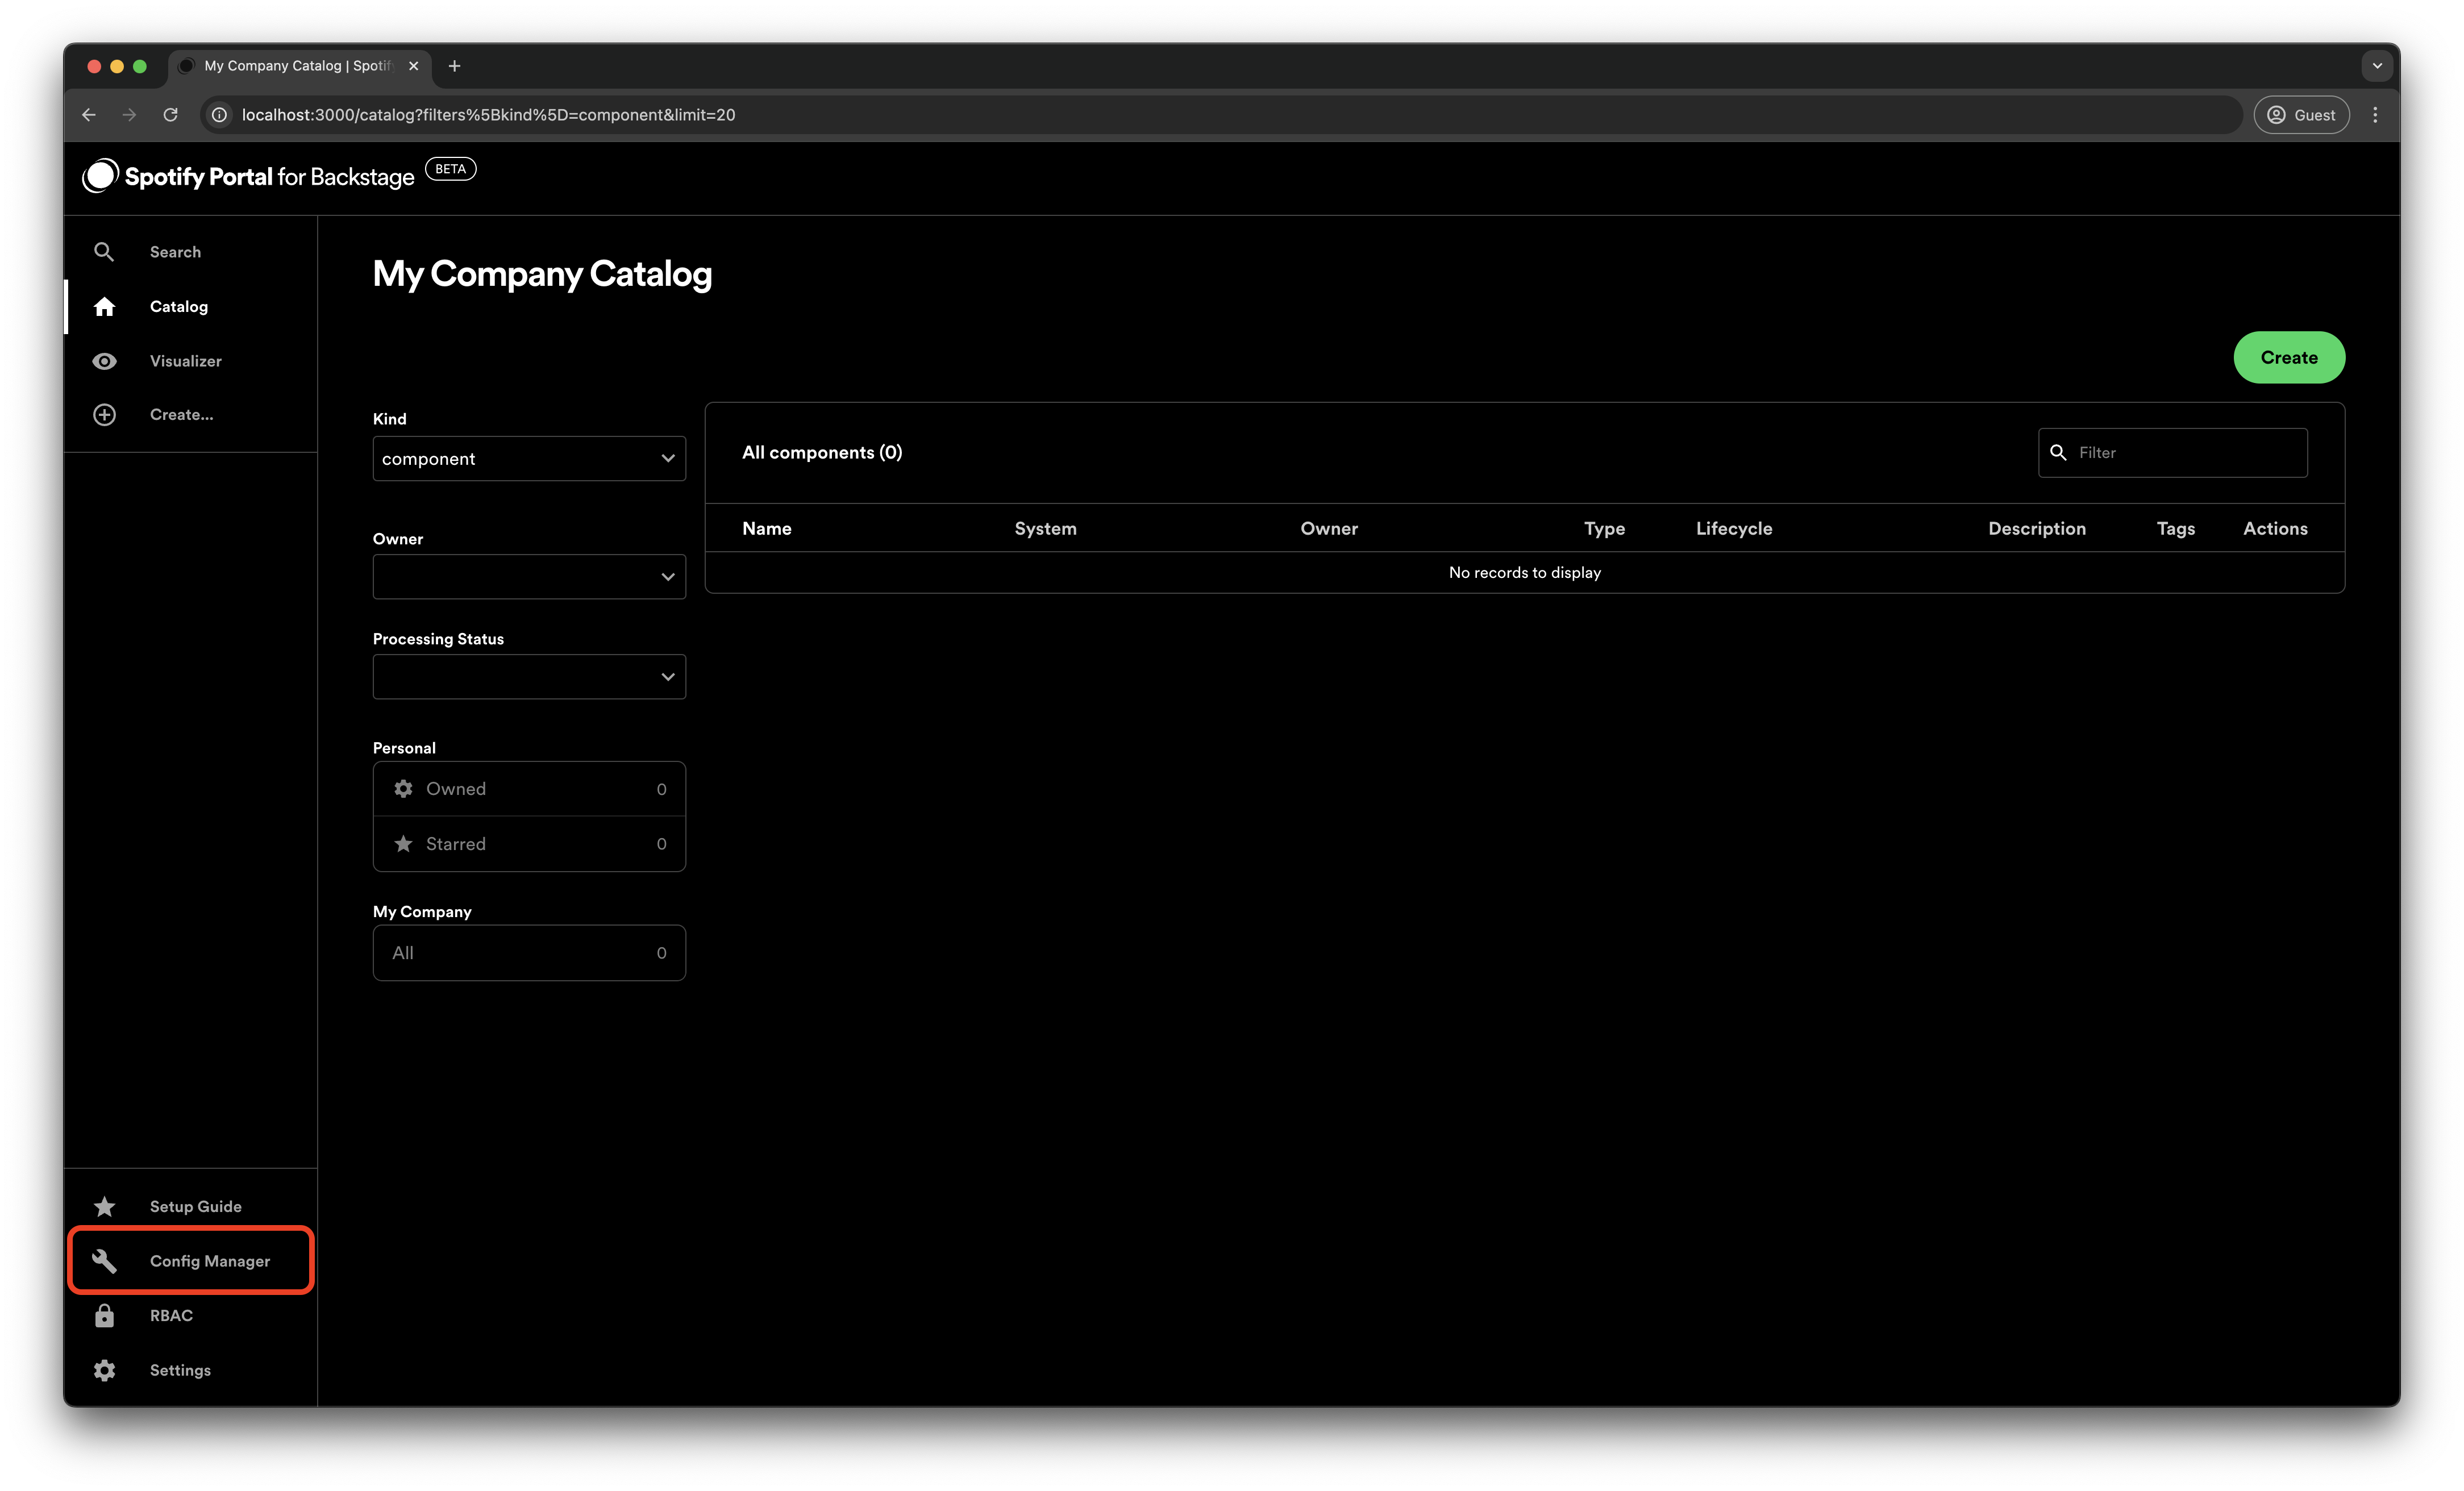Sort by the Owner column header

(1329, 529)
